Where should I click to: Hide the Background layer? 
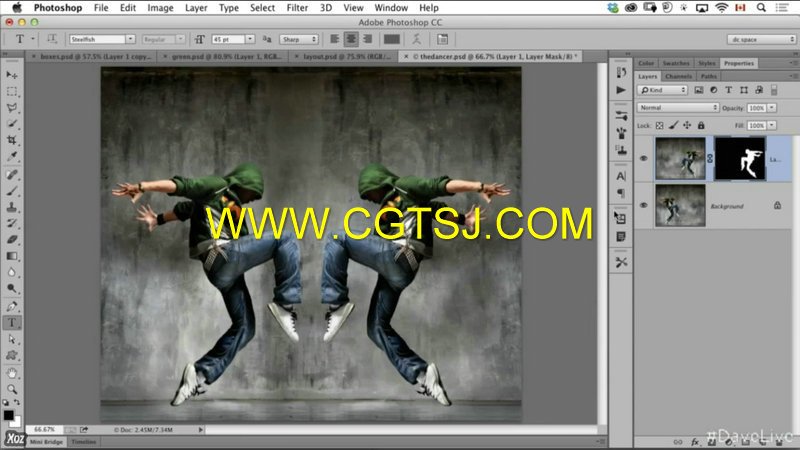coord(643,206)
